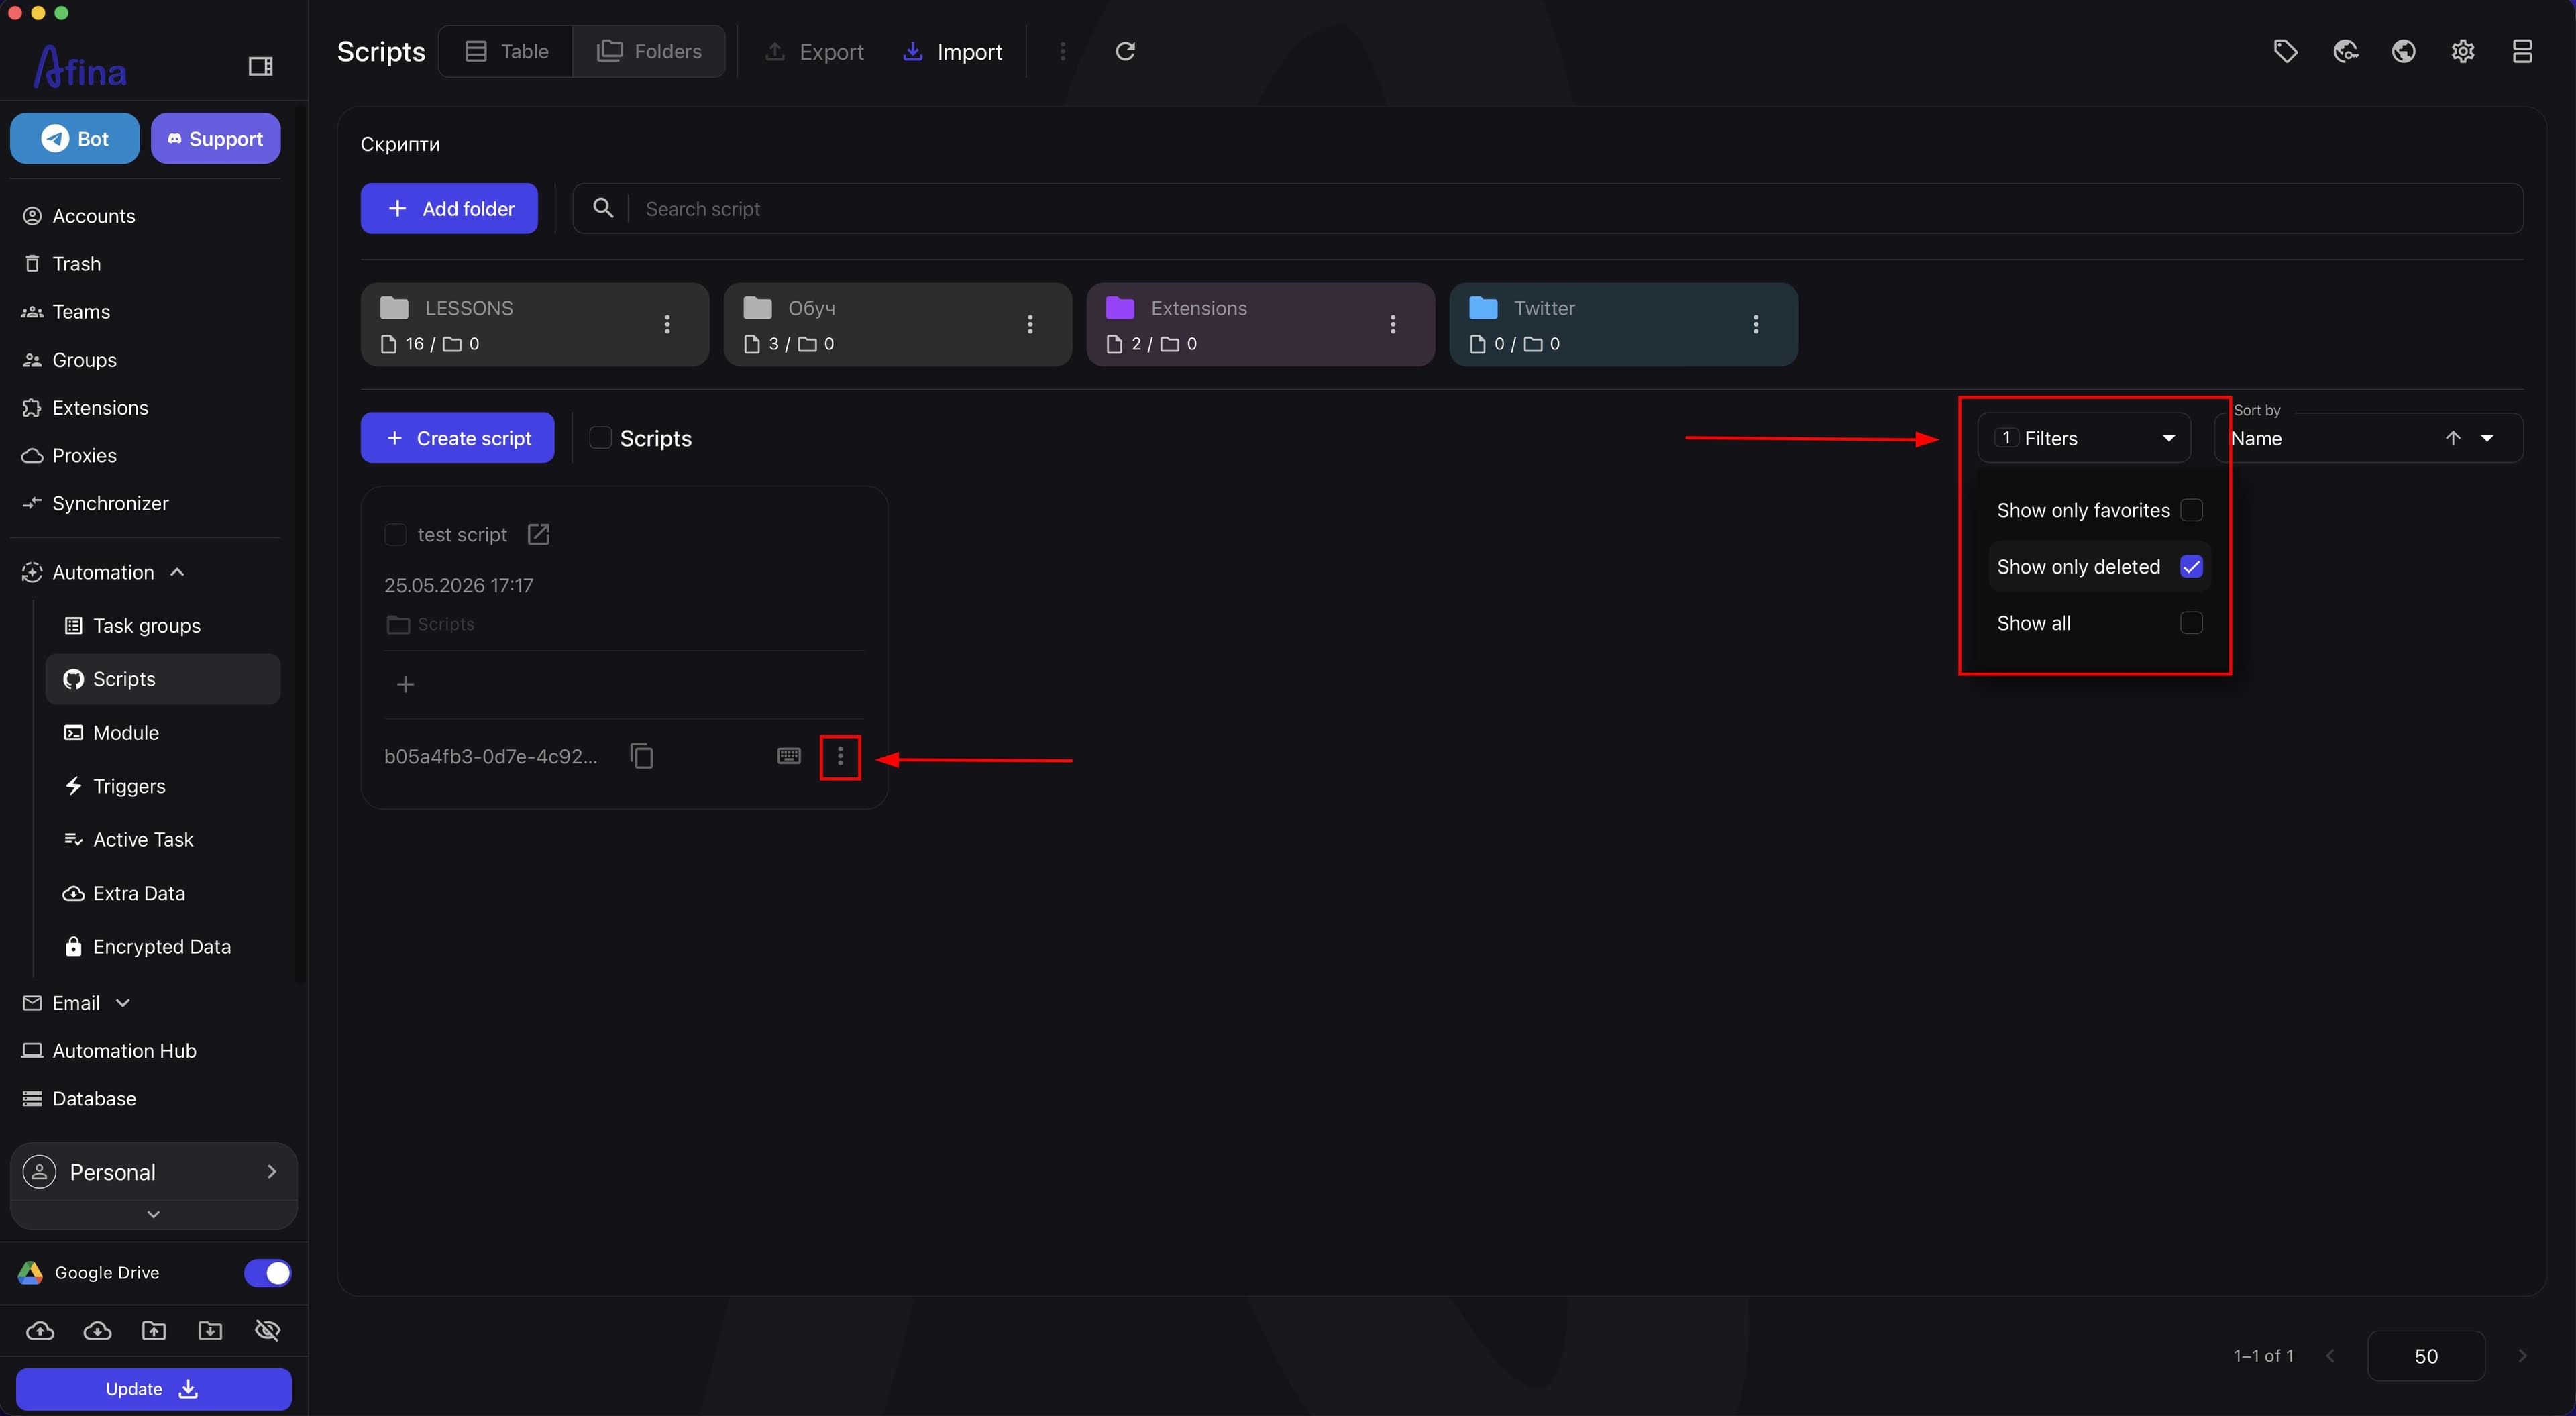The image size is (2576, 1416).
Task: Collapse the Automation section
Action: click(x=177, y=572)
